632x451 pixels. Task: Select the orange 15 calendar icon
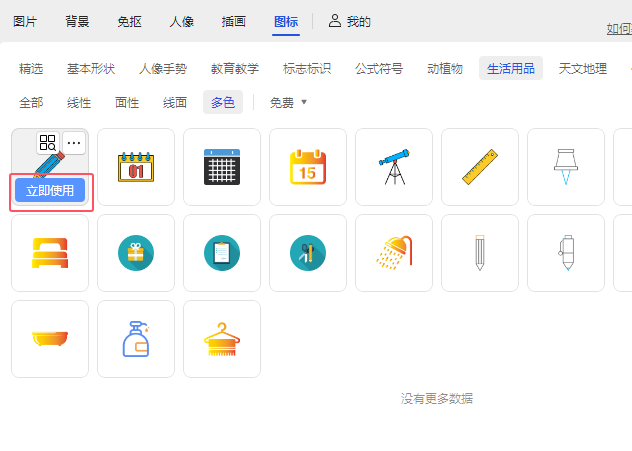point(308,167)
